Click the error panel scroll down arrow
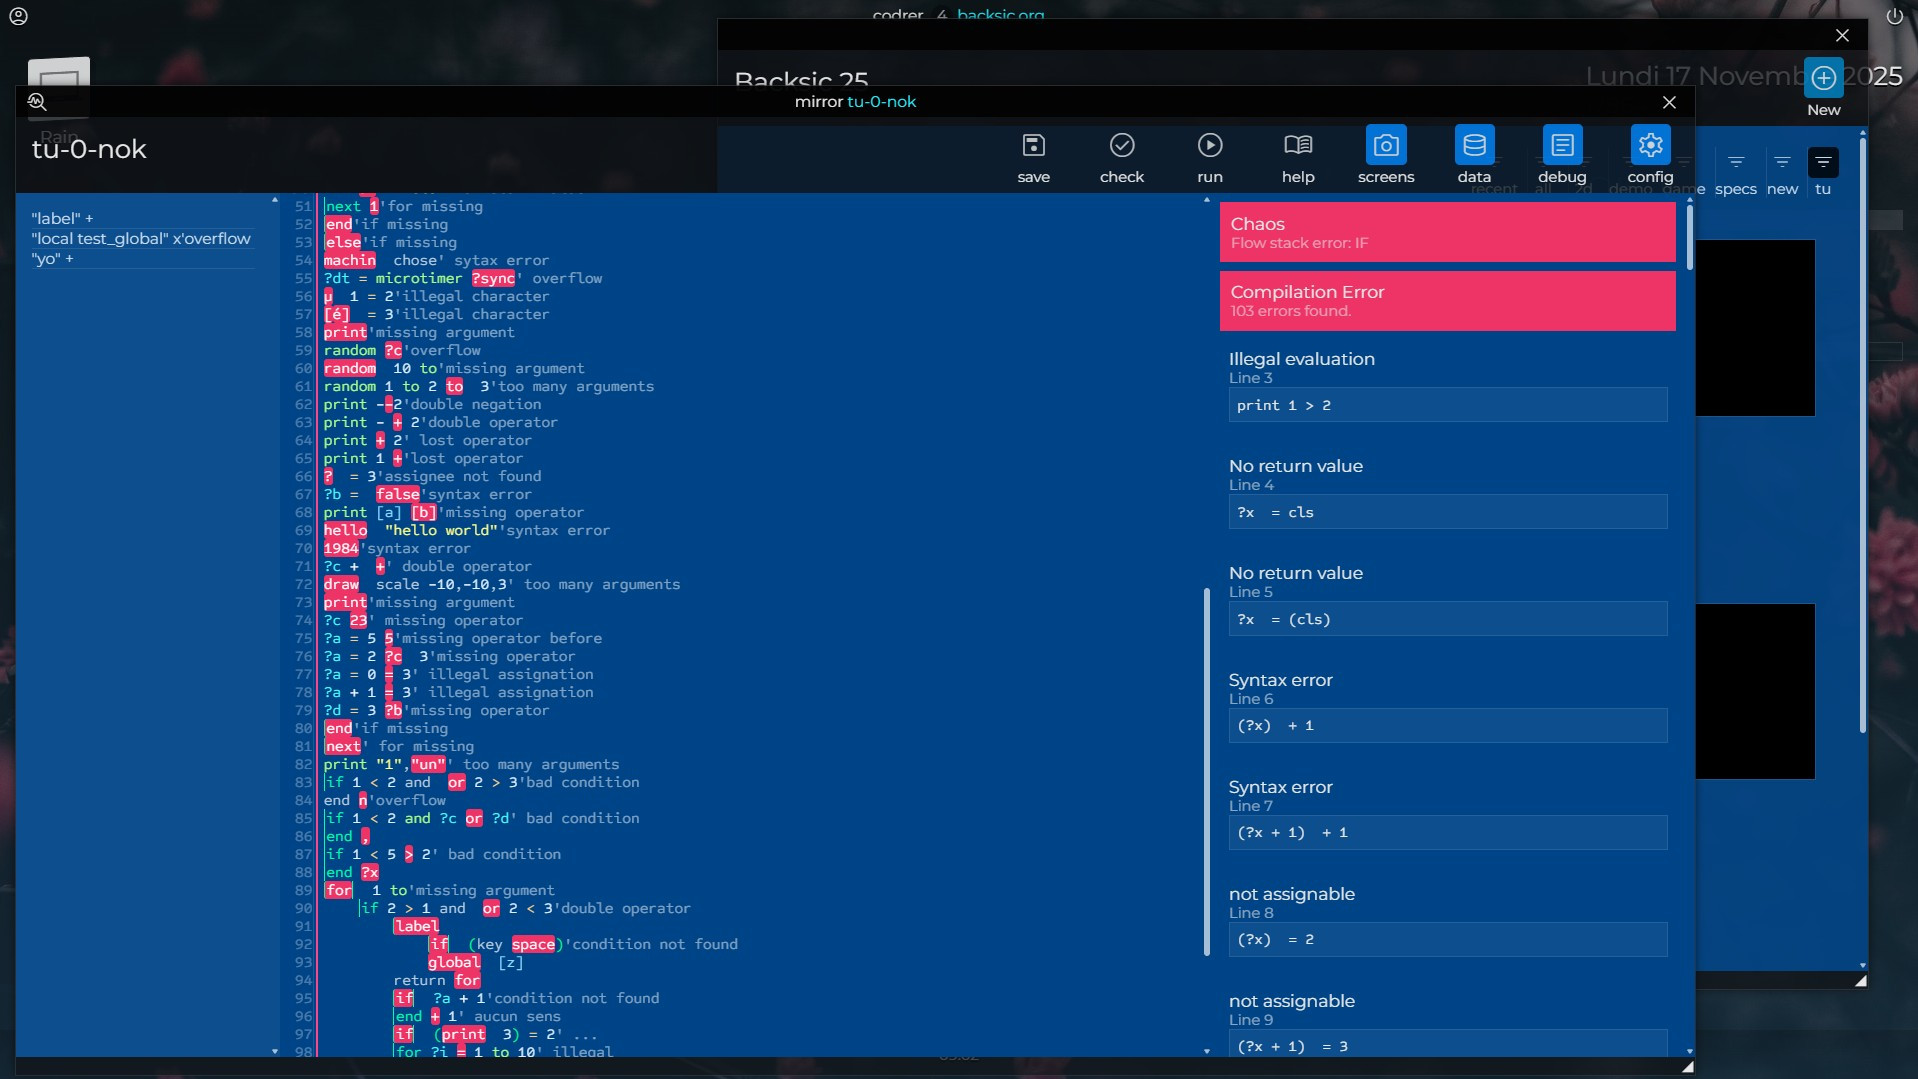The width and height of the screenshot is (1918, 1079). (1689, 1051)
